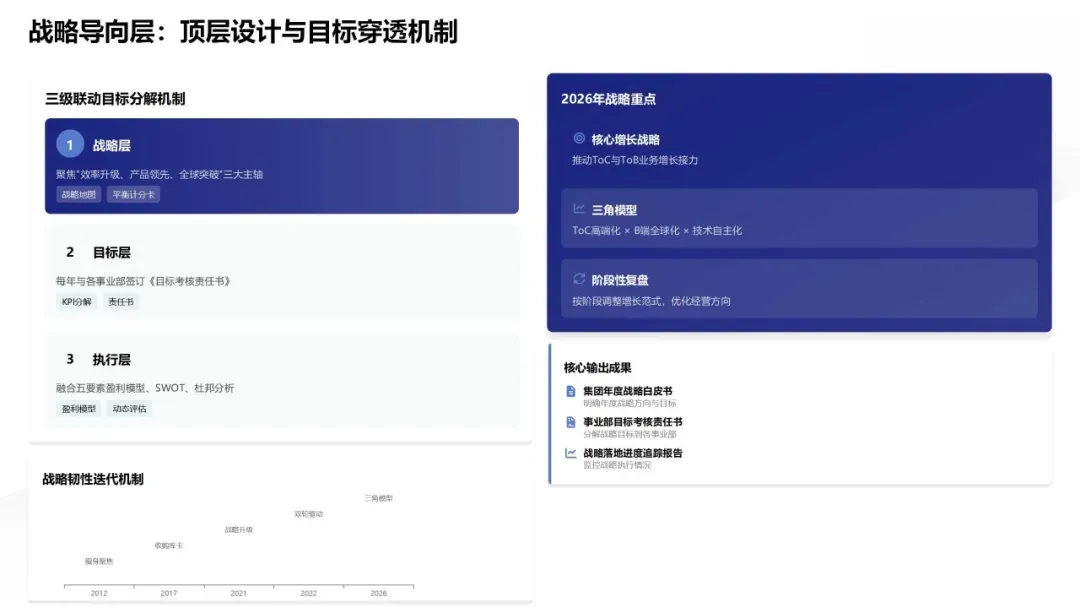
Task: Select the KPI分解 tag
Action: (x=76, y=302)
